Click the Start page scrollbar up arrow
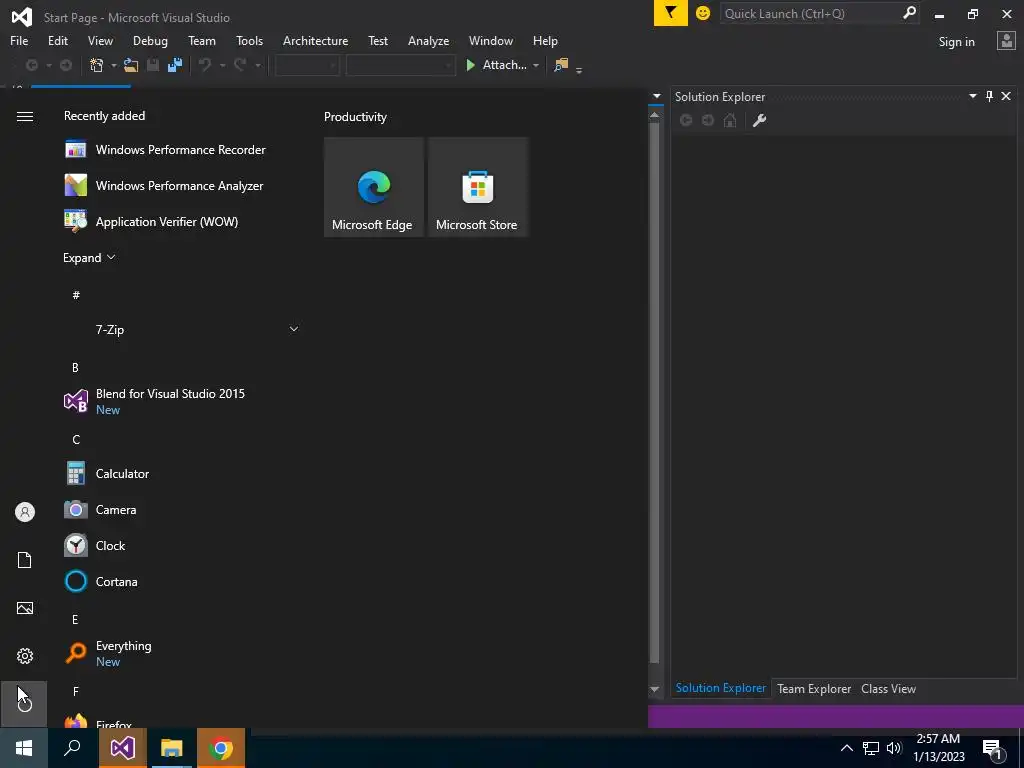This screenshot has height=768, width=1024. pyautogui.click(x=654, y=114)
